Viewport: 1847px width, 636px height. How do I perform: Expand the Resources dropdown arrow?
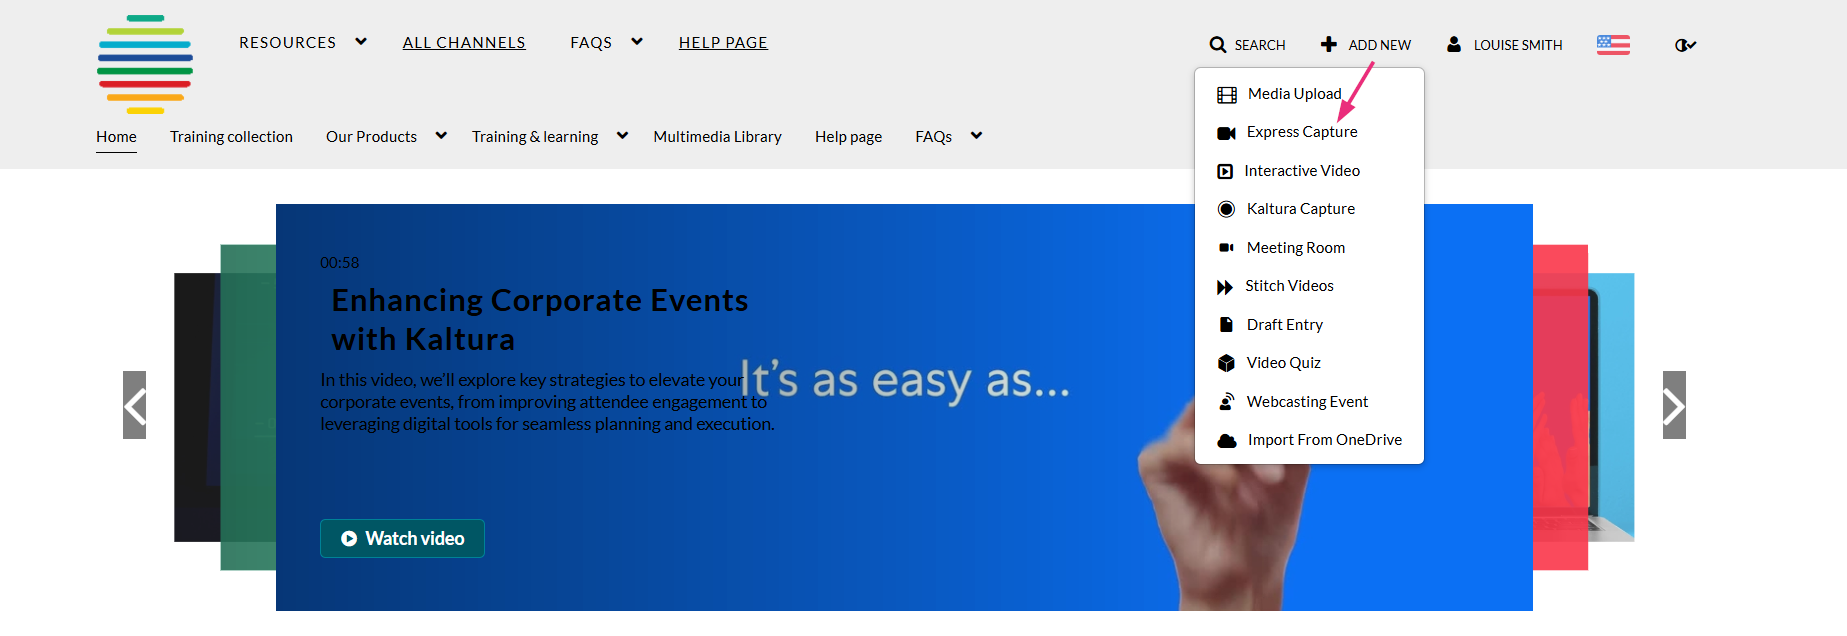click(361, 42)
